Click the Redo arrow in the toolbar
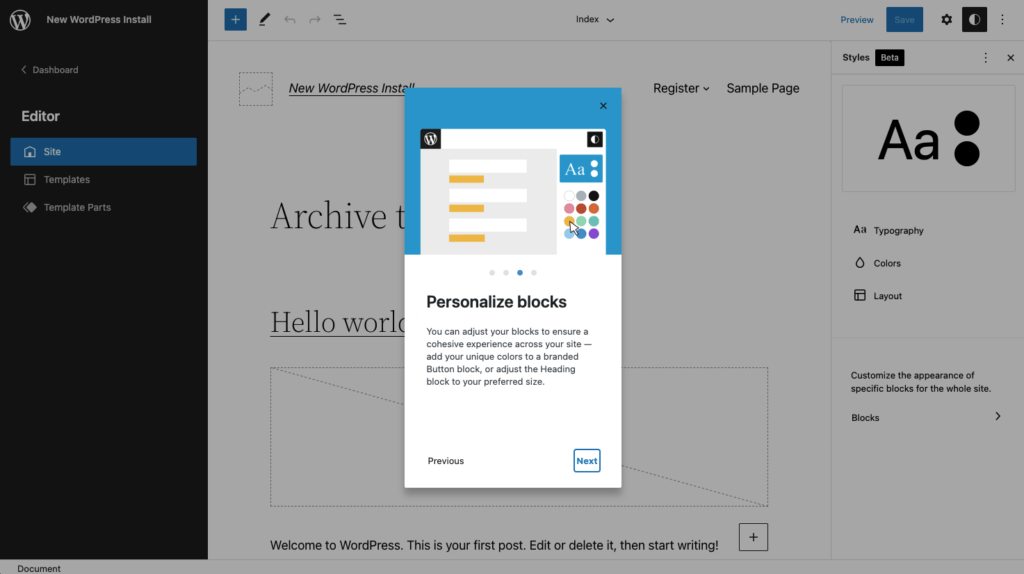The height and width of the screenshot is (574, 1024). pos(315,20)
